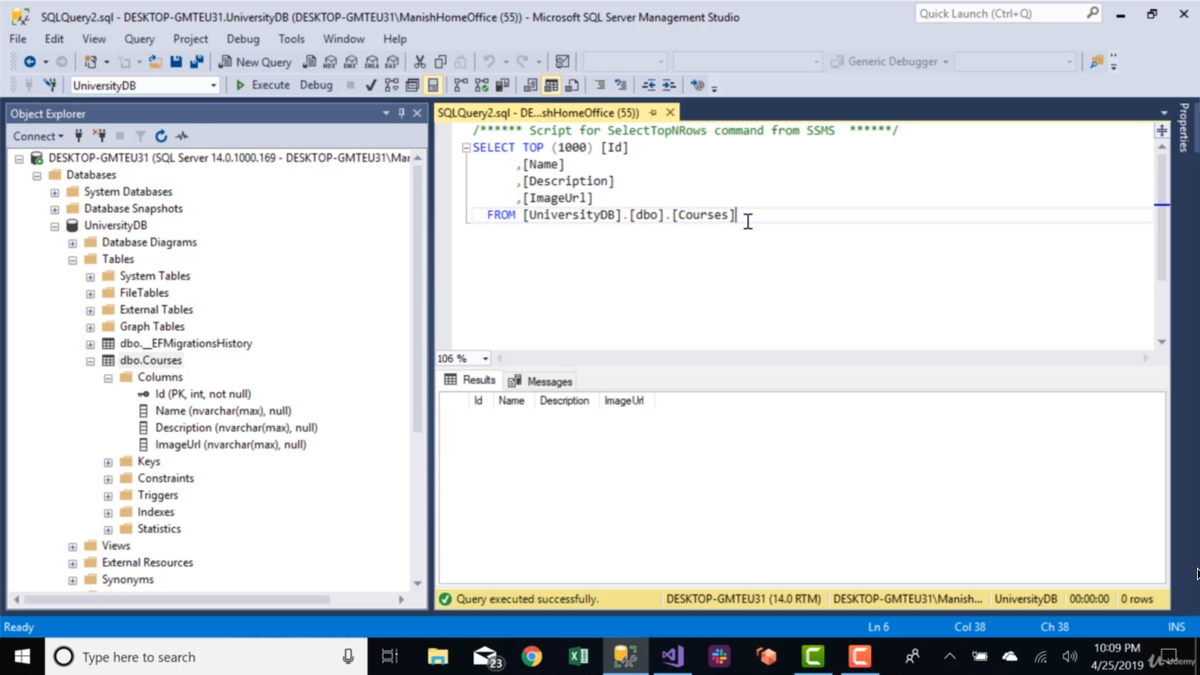This screenshot has width=1200, height=675.
Task: Select the dbo.__EFMigrationsHistory table
Action: 186,343
